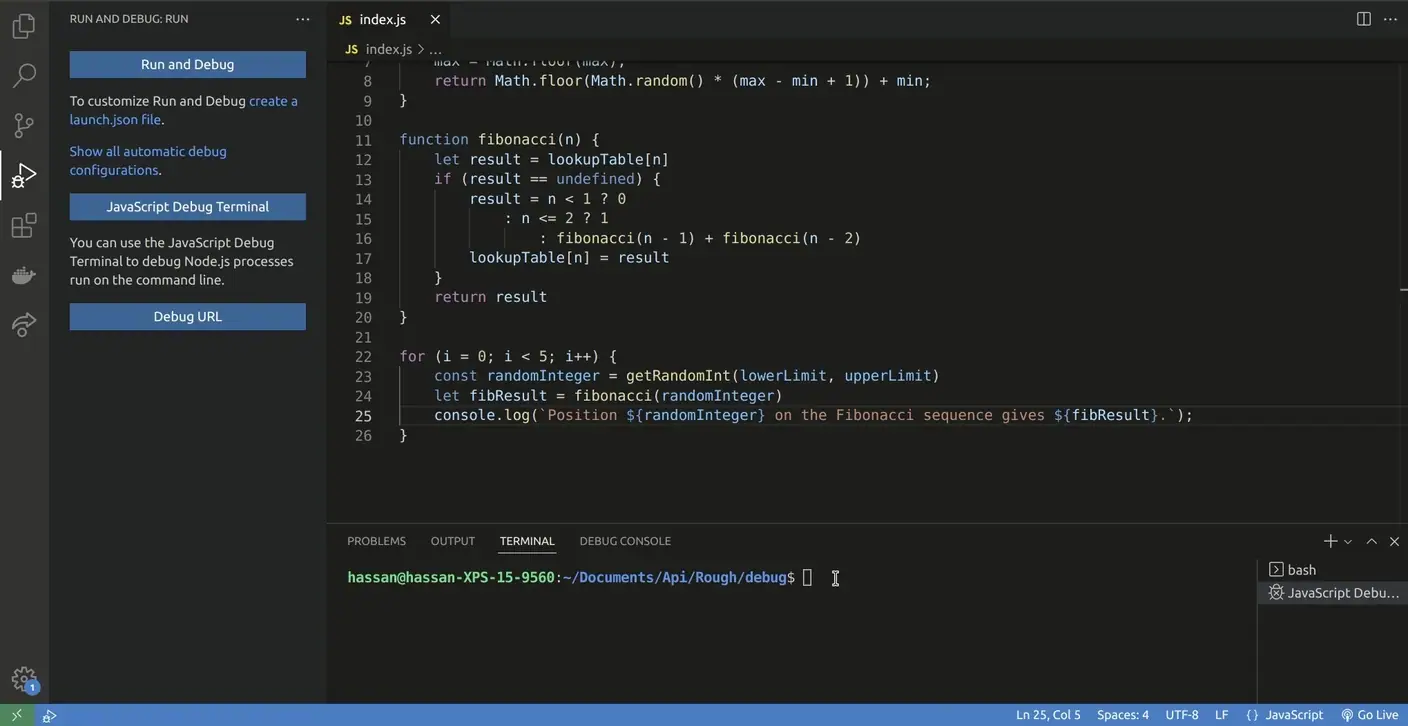Open terminal launch profile dropdown arrow
The width and height of the screenshot is (1408, 726).
(x=1348, y=541)
